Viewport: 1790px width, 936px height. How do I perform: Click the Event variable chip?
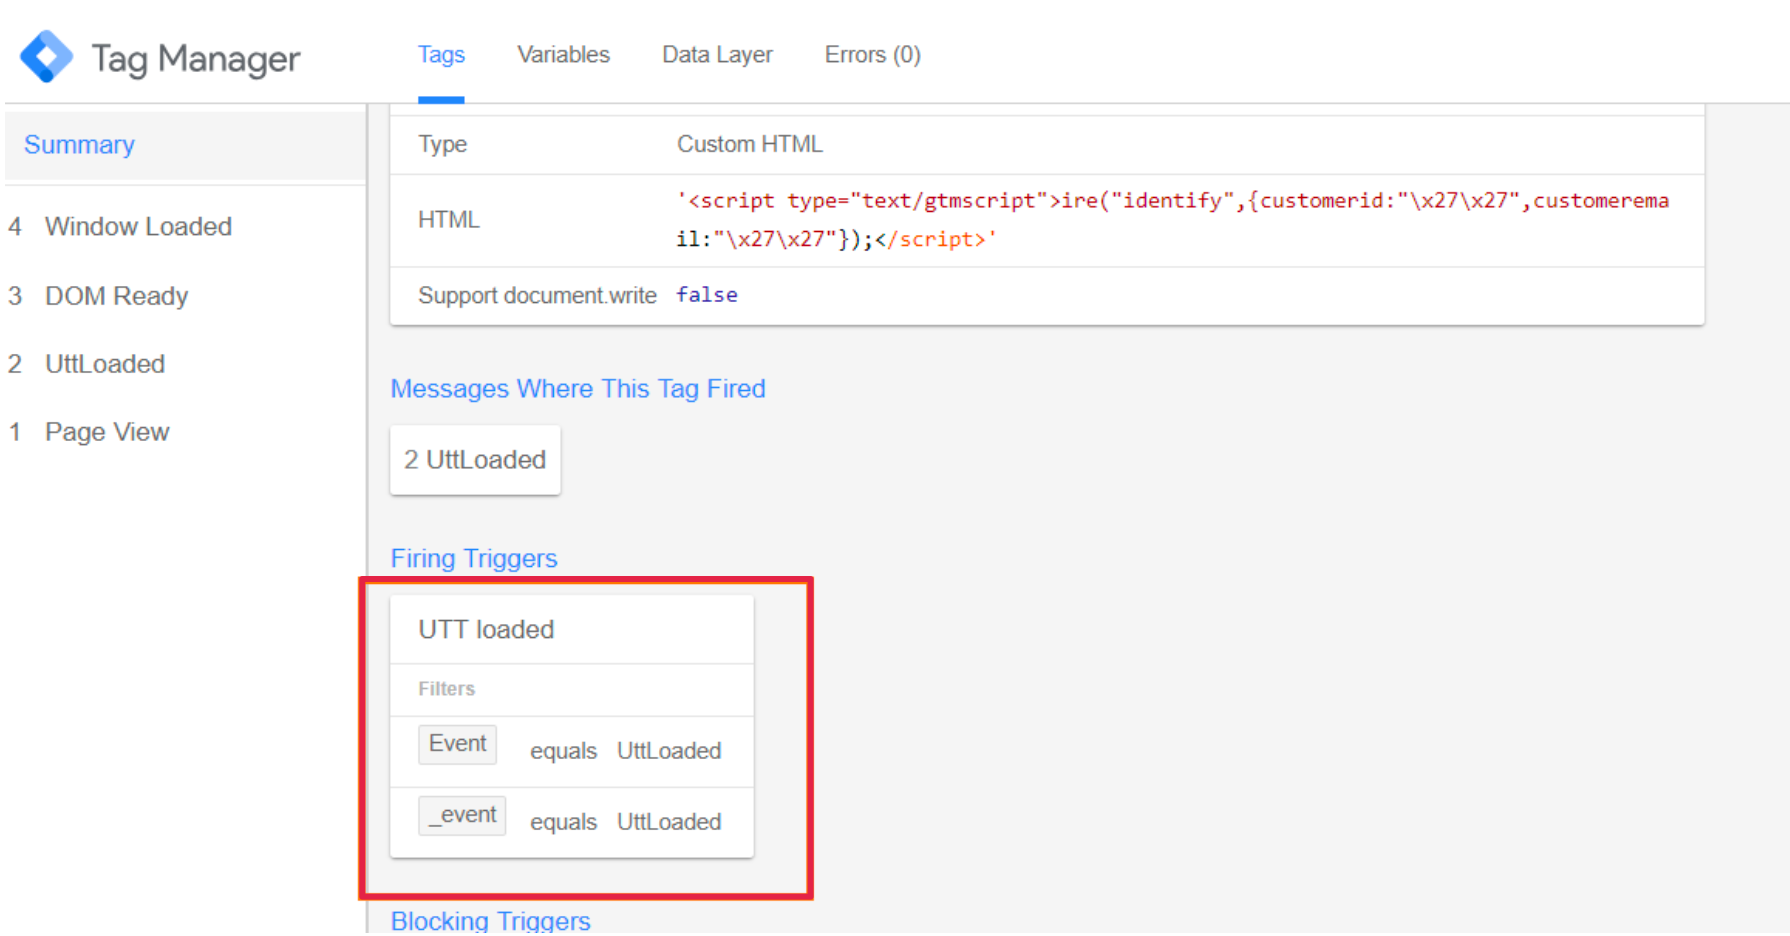[x=457, y=744]
